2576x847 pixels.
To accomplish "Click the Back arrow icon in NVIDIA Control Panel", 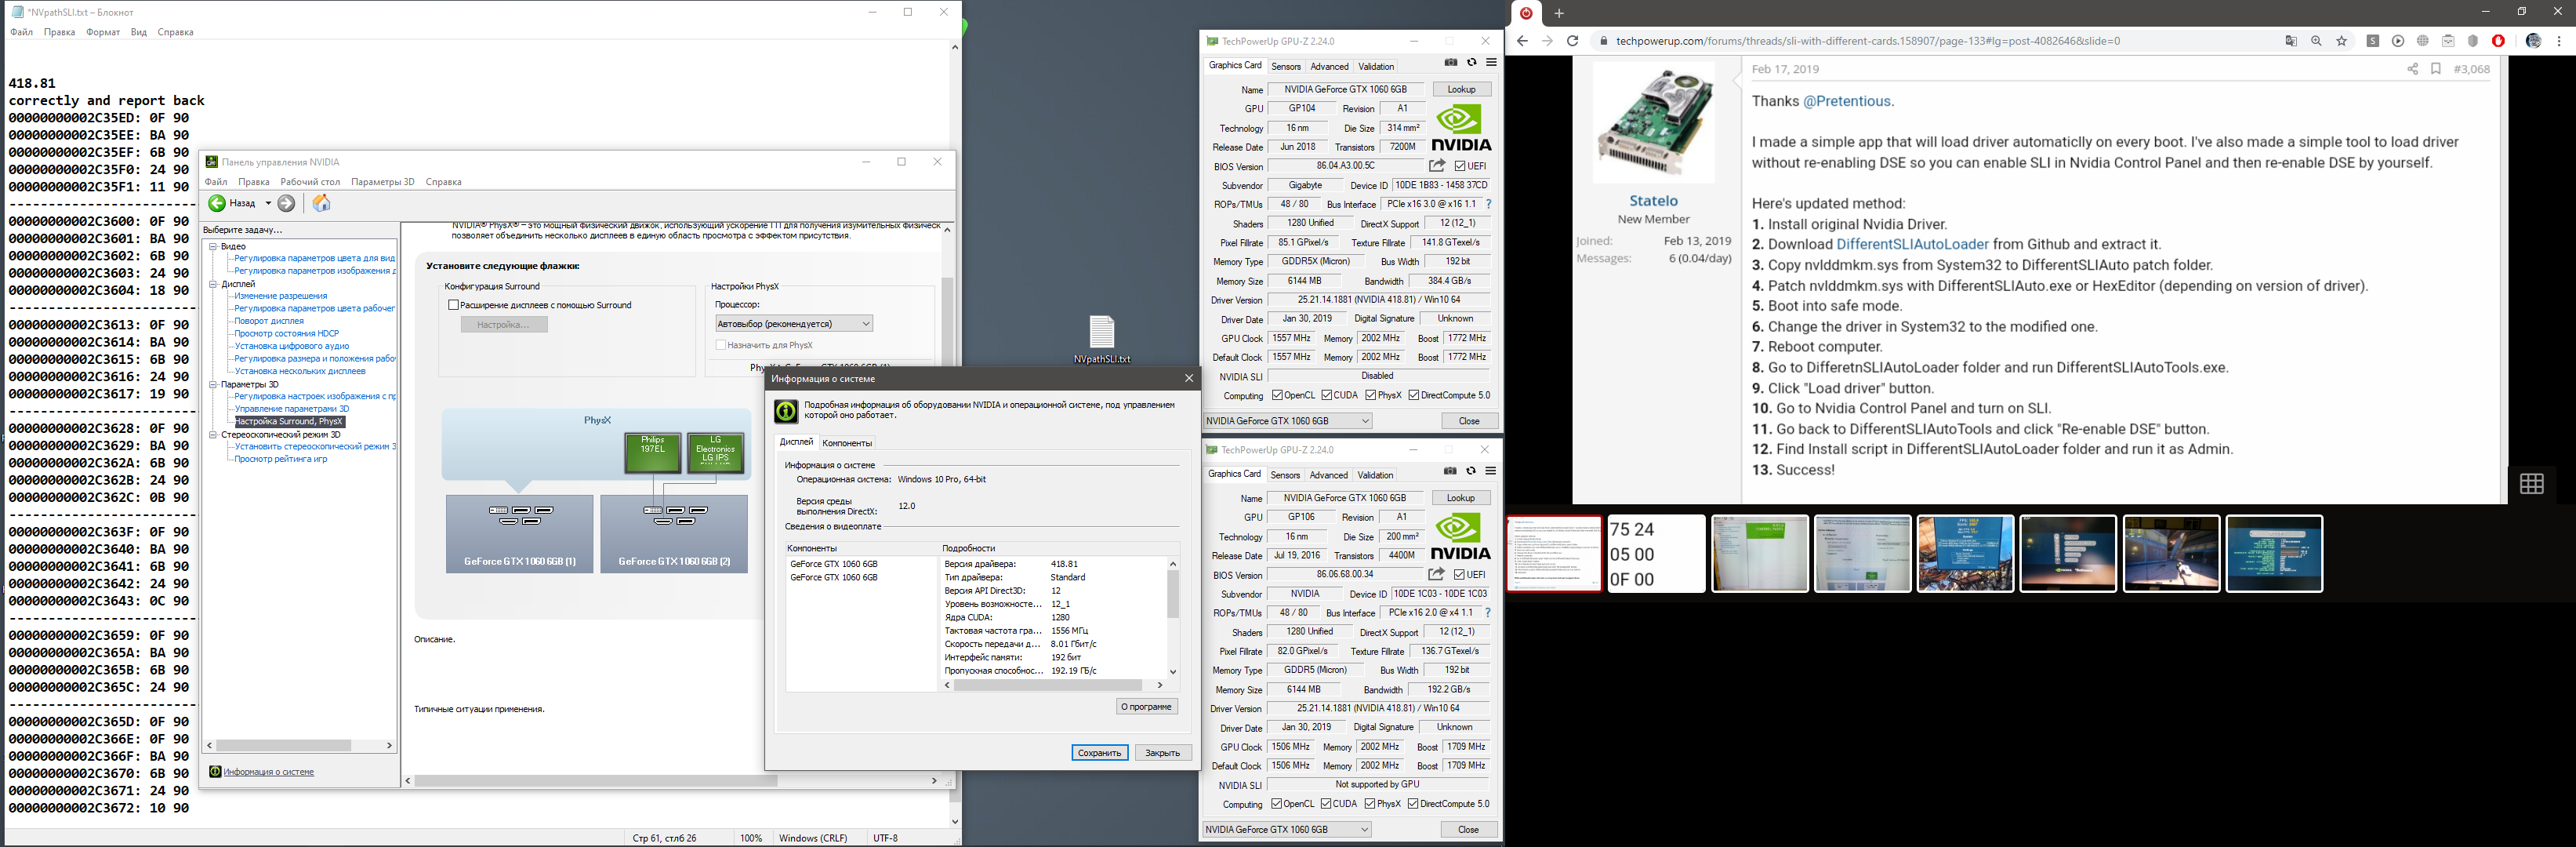I will [x=217, y=203].
